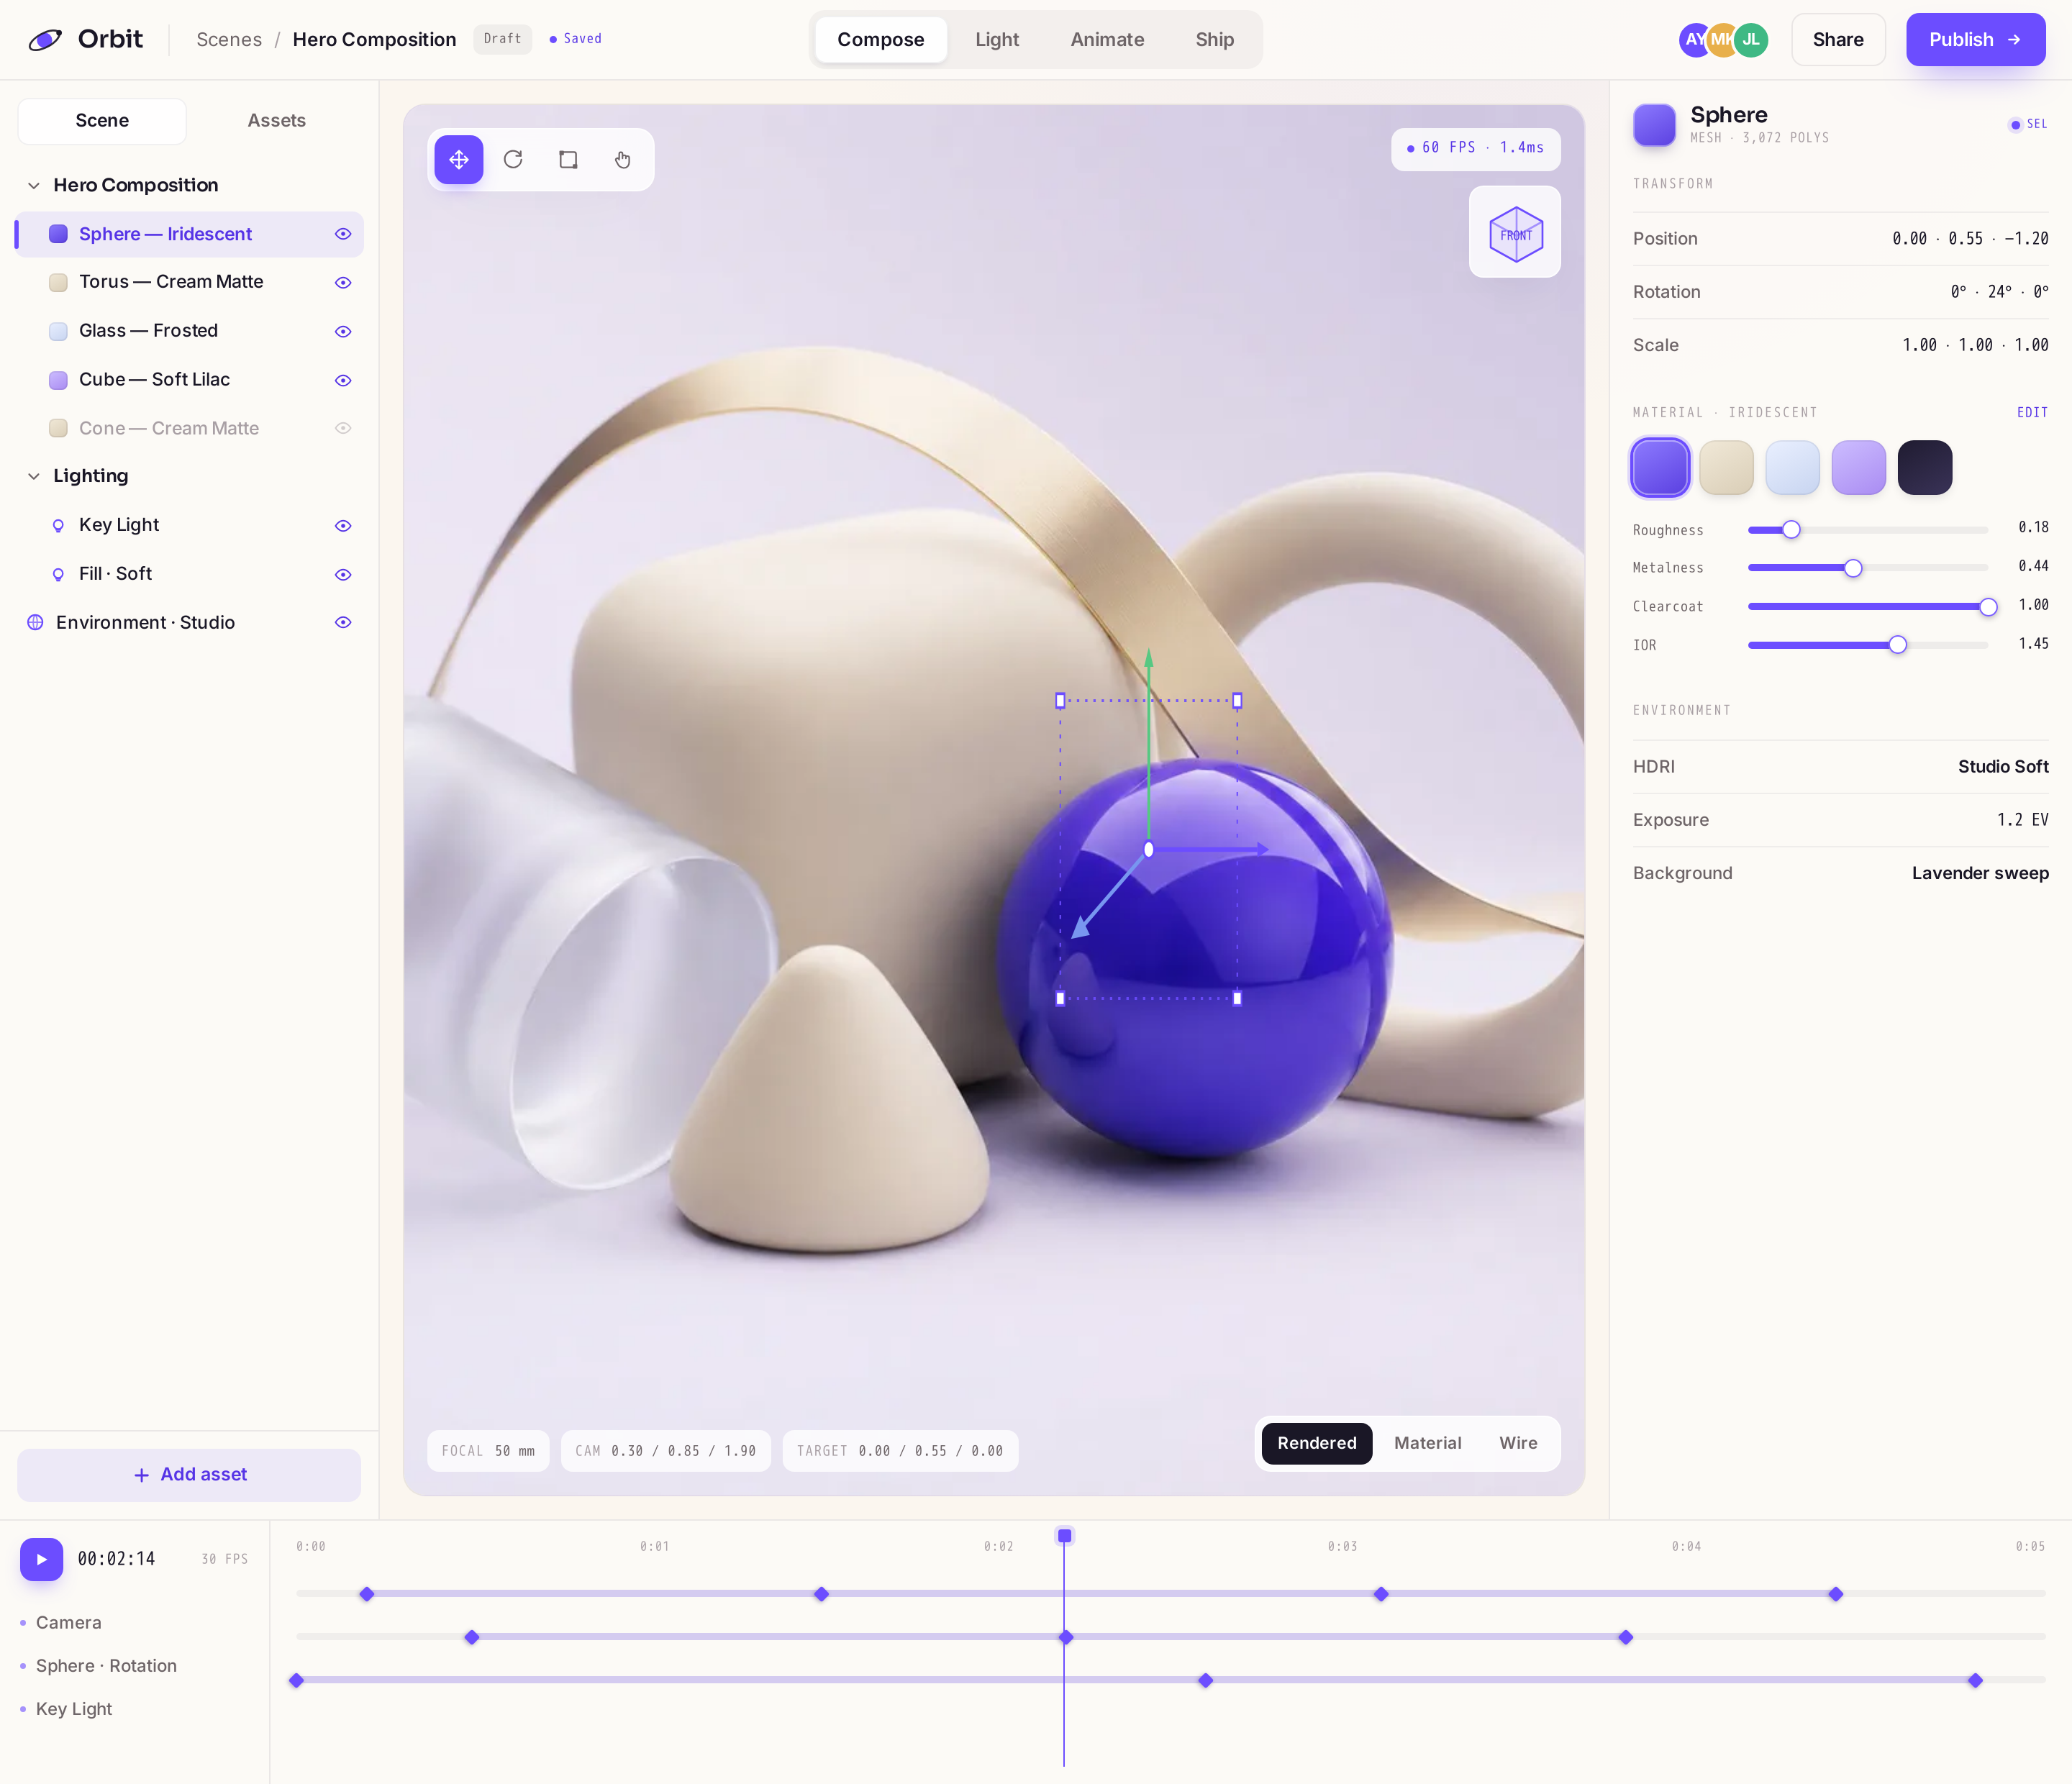The image size is (2072, 1784).
Task: Open the Animate workspace tab
Action: pyautogui.click(x=1107, y=40)
